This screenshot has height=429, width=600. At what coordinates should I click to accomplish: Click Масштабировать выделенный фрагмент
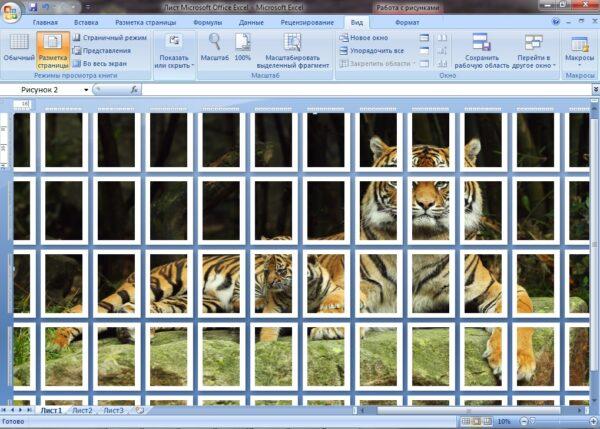pos(292,50)
